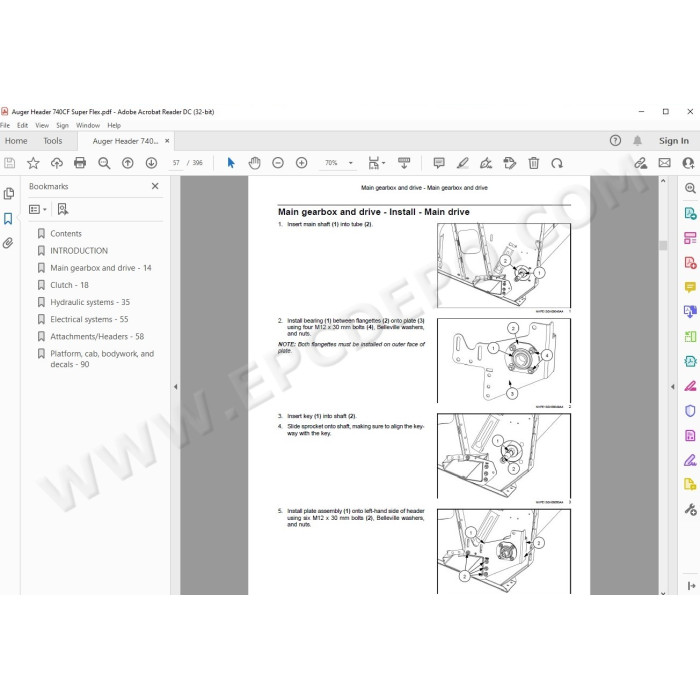
Task: Open the Sign menu
Action: pos(62,125)
